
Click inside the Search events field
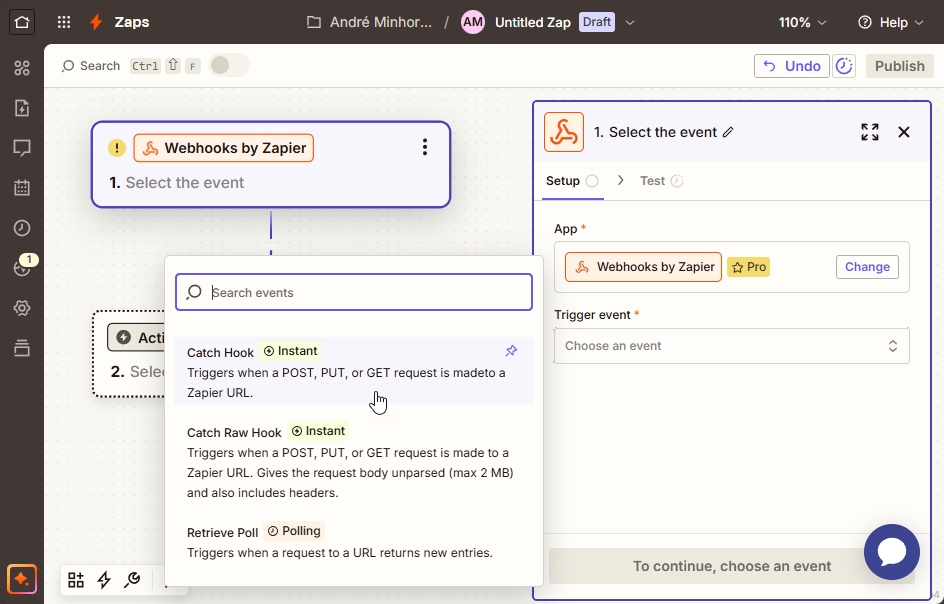pos(353,292)
